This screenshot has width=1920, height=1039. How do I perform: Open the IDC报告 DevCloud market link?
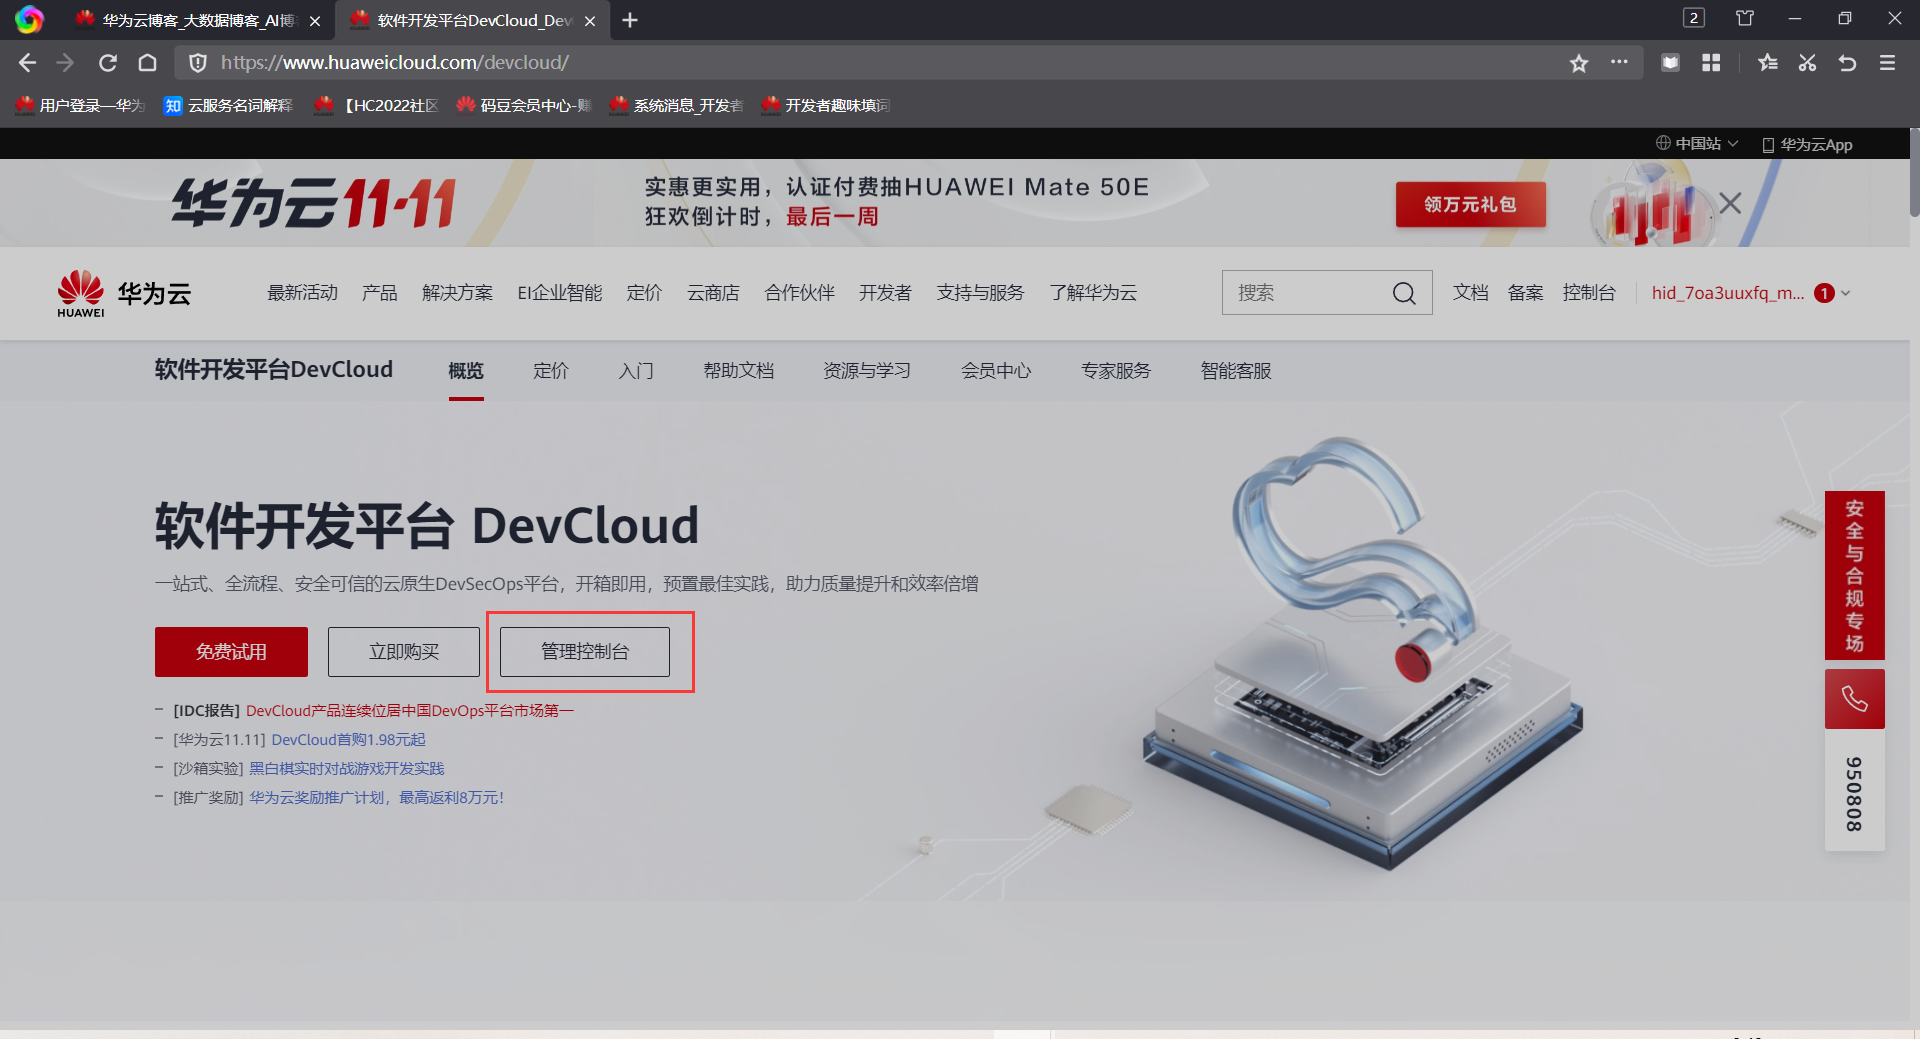[410, 711]
